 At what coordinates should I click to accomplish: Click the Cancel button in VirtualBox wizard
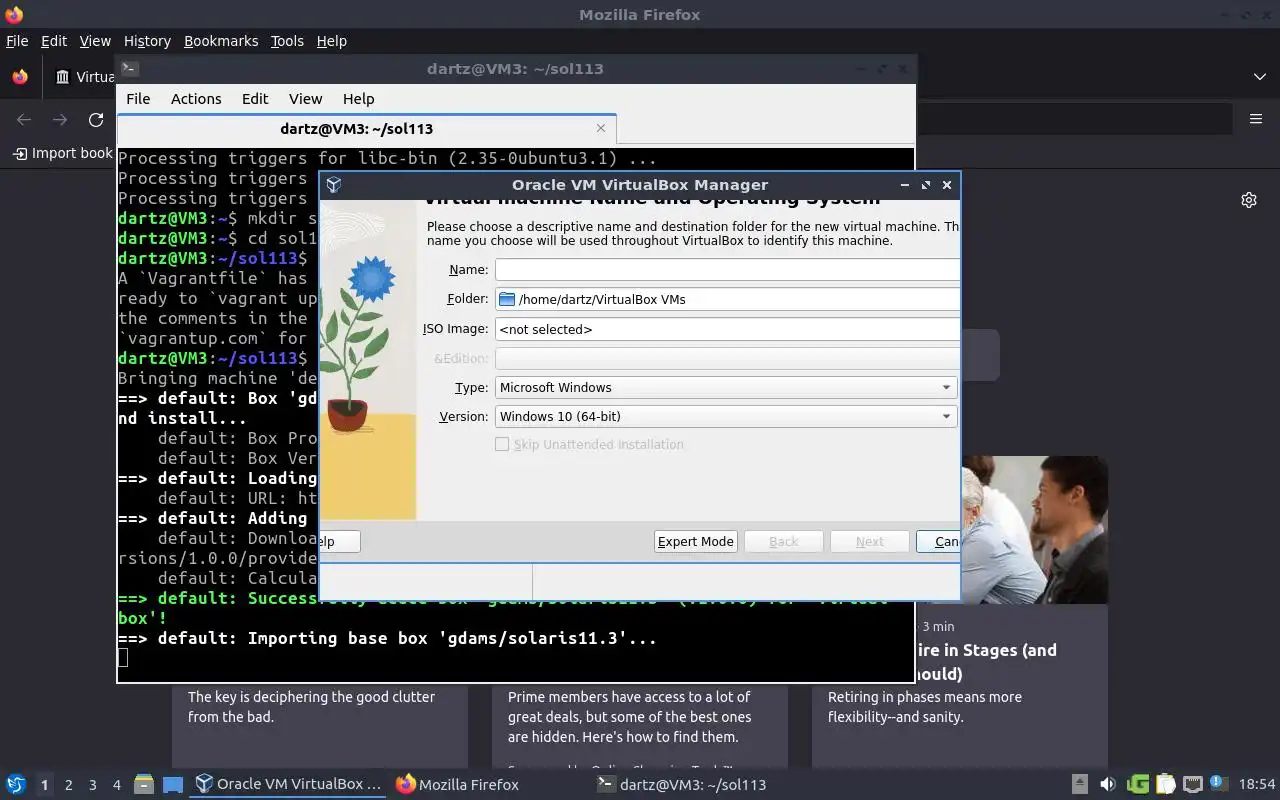point(938,541)
